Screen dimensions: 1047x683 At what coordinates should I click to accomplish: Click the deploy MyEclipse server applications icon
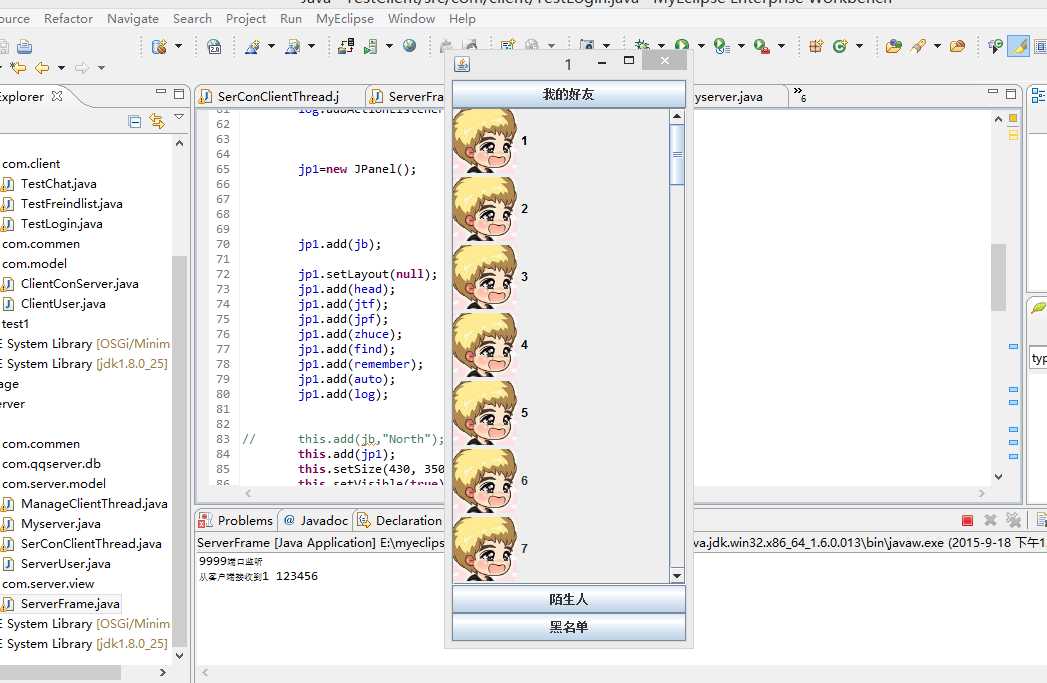coord(346,46)
